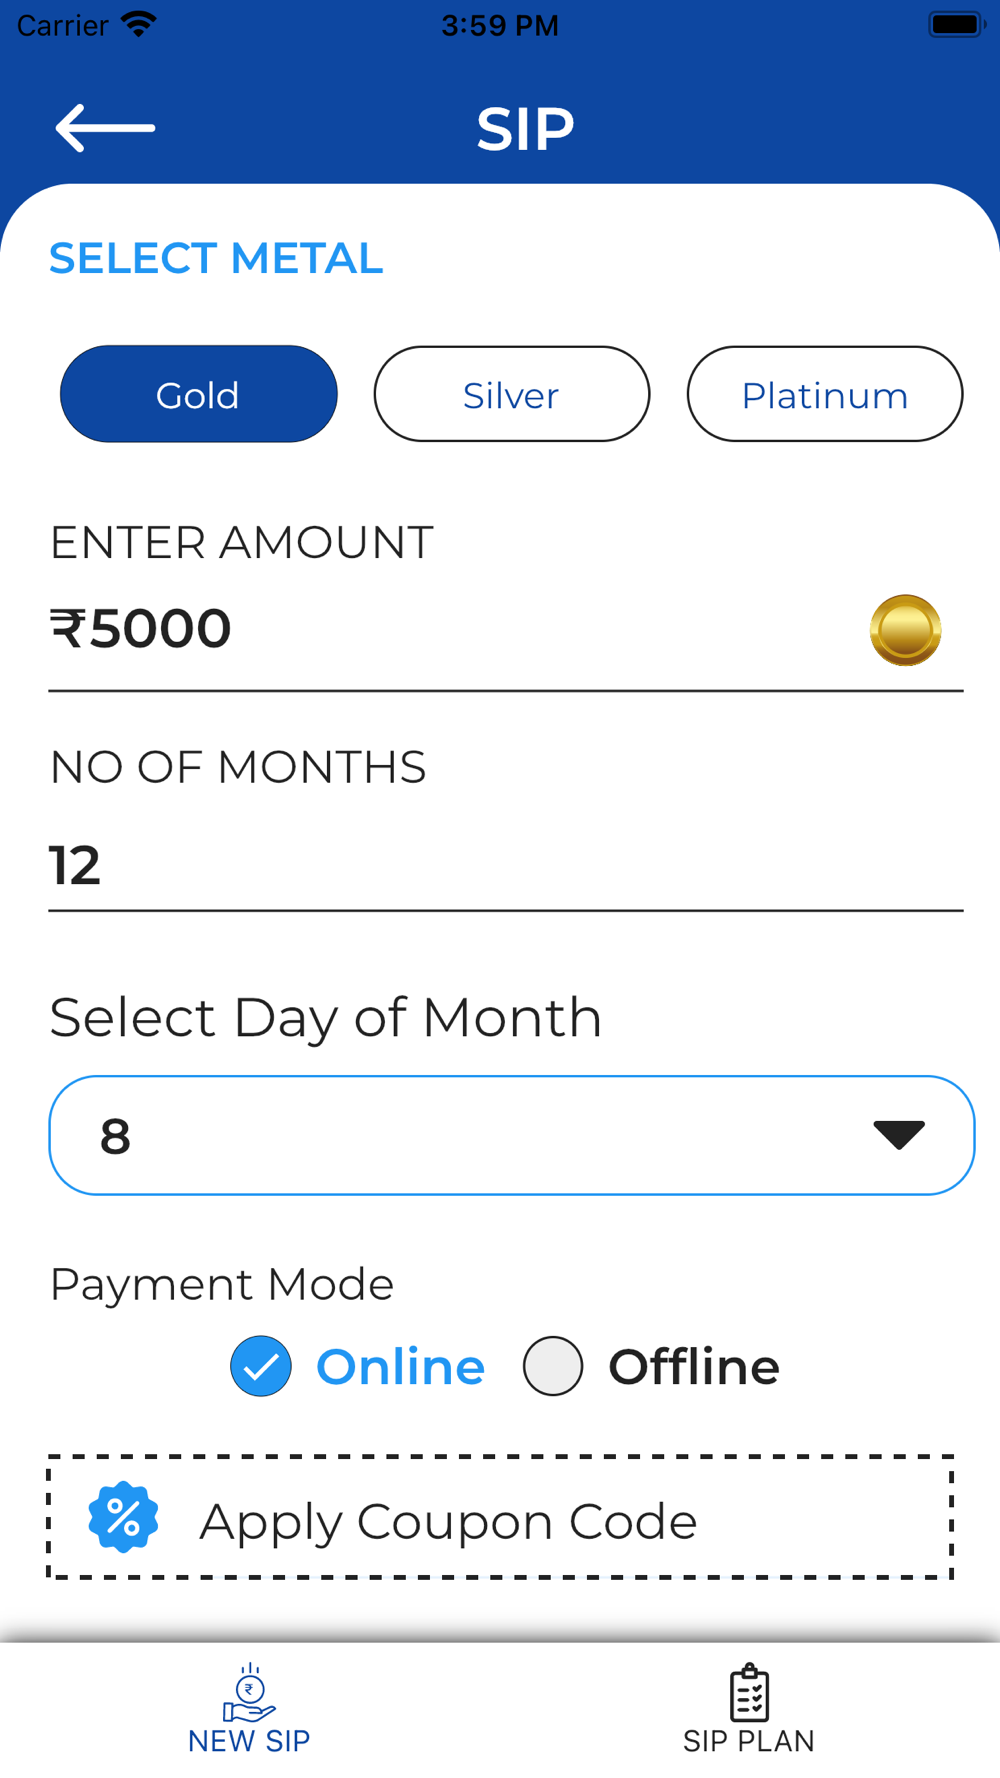Open the day of month dropdown arrow
The image size is (1000, 1778).
898,1135
